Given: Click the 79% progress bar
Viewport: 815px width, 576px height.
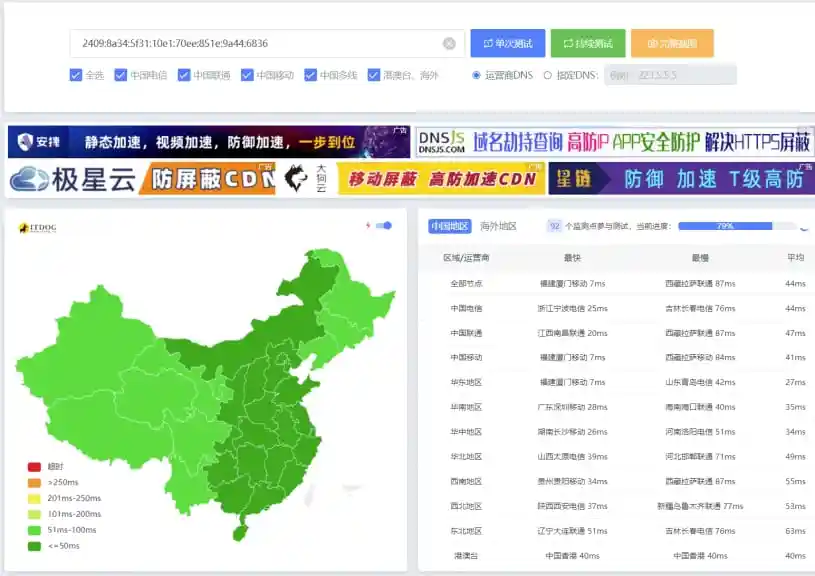Looking at the screenshot, I should tap(723, 226).
